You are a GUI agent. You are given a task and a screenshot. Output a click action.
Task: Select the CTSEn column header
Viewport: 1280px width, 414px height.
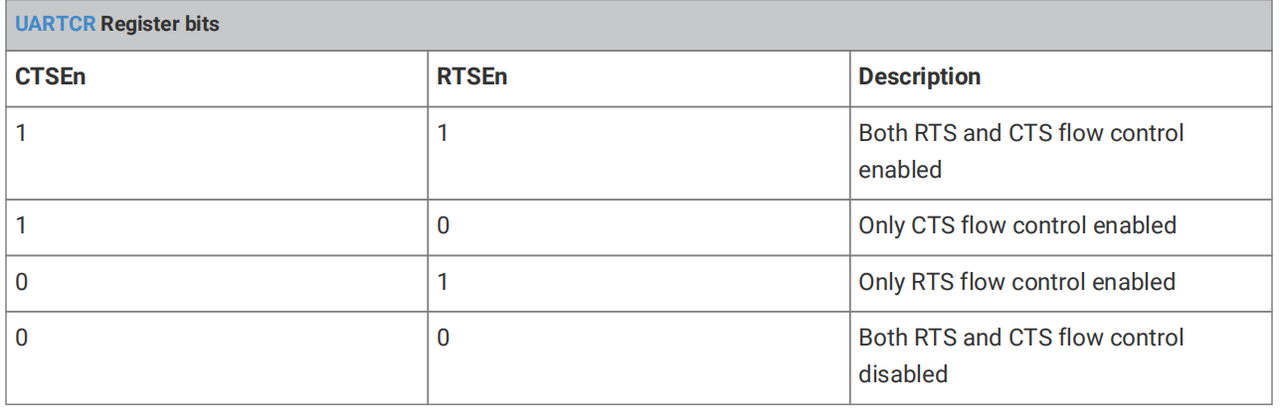(51, 76)
